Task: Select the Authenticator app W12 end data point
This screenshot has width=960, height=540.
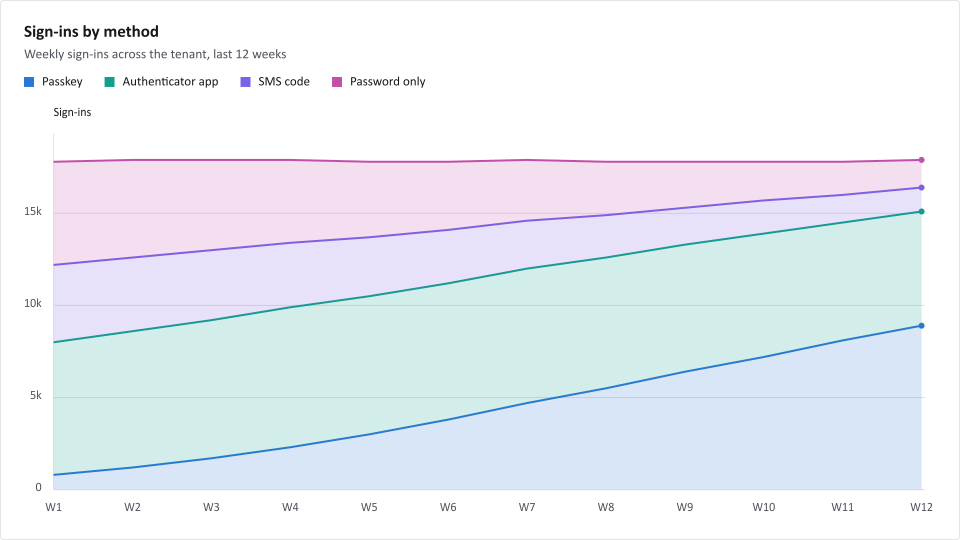Action: [x=921, y=212]
